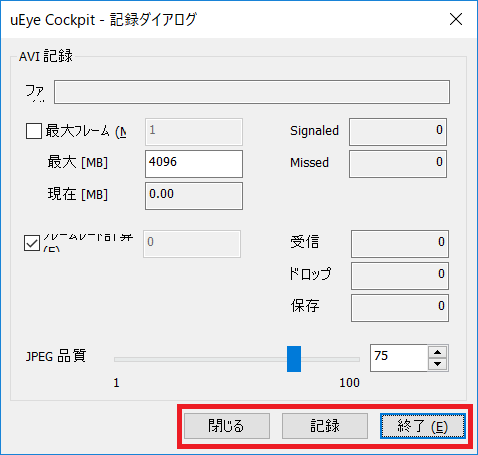
Task: Click the disabled max frames field
Action: click(194, 132)
